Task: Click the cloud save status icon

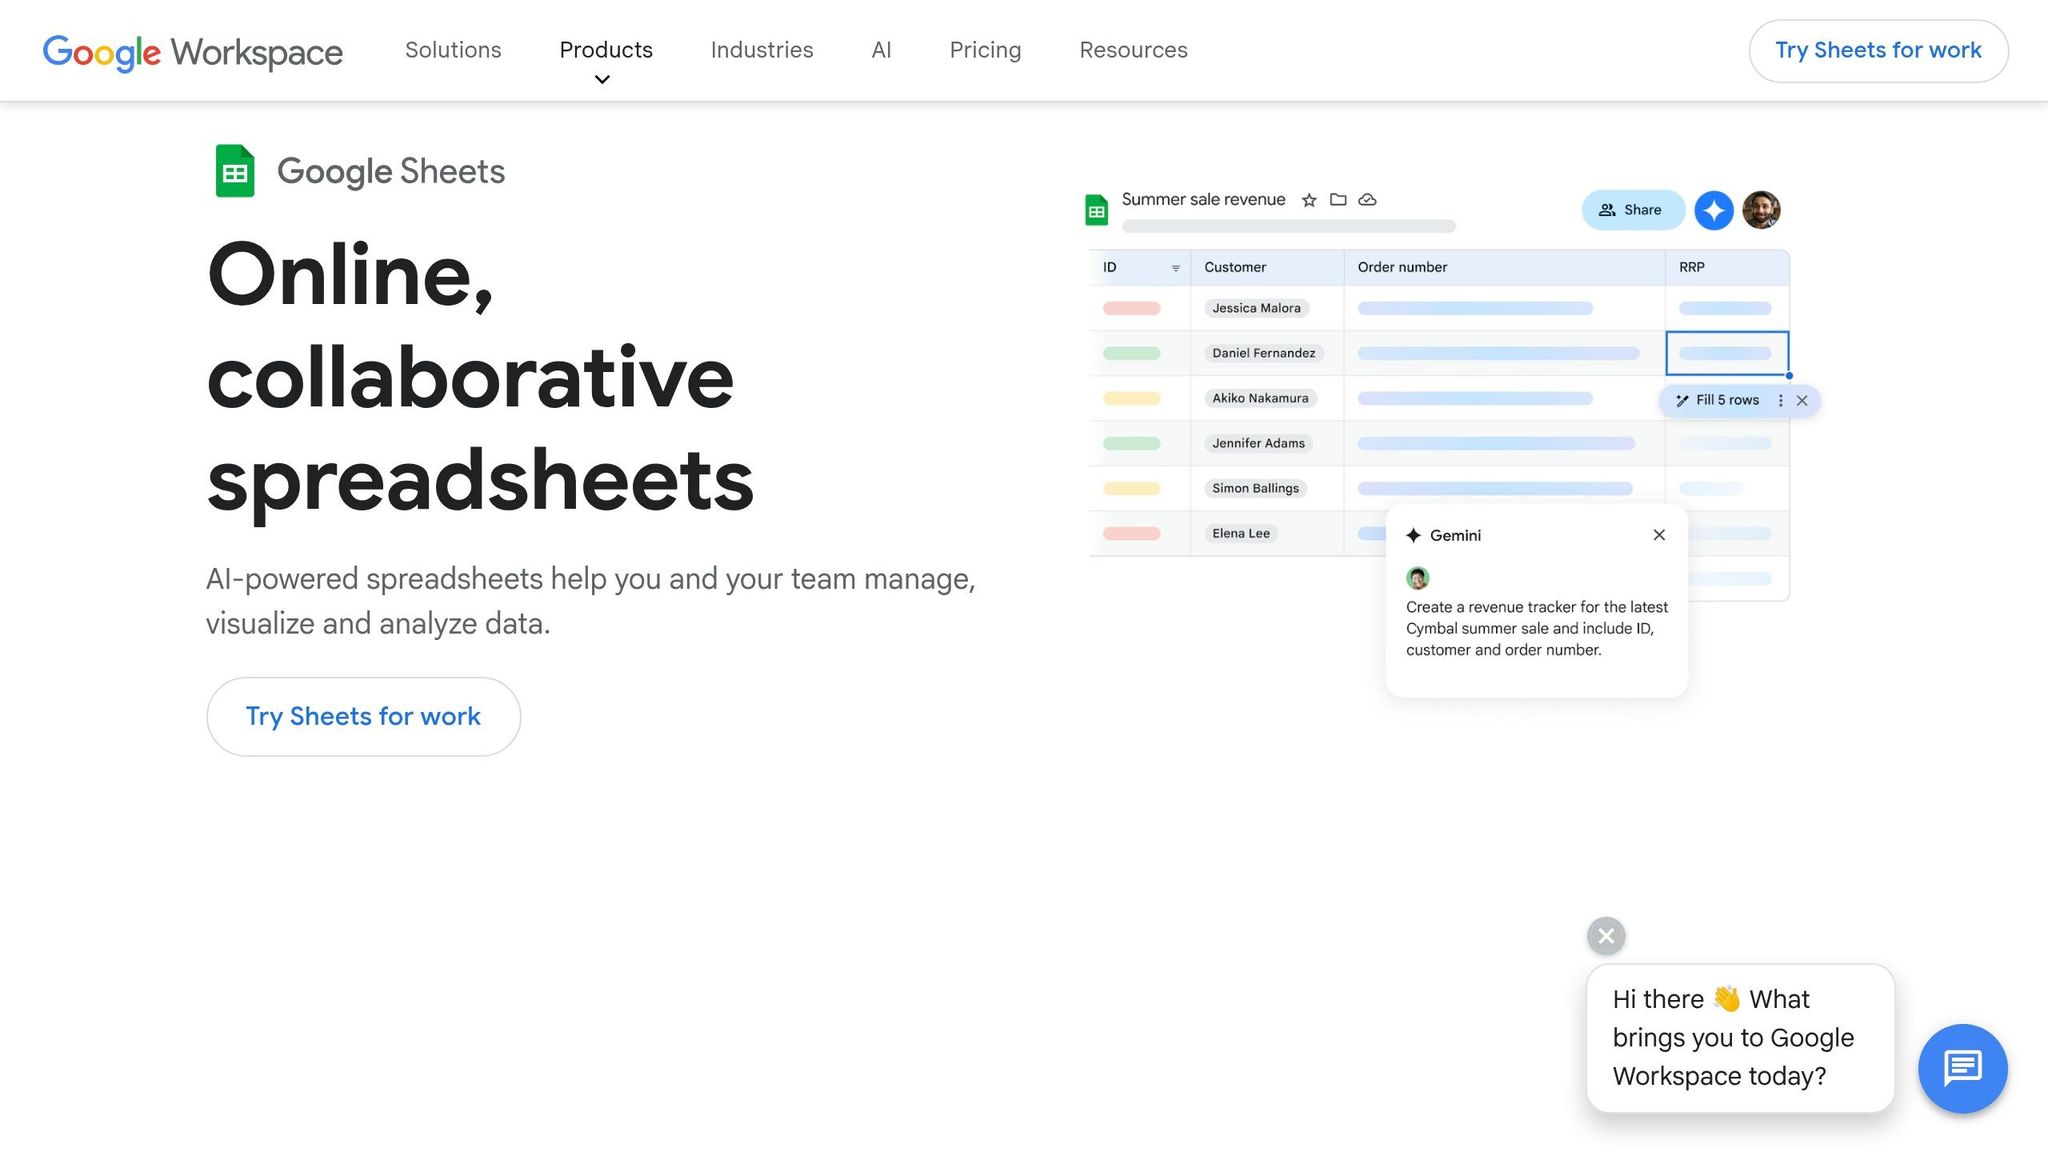Action: click(x=1367, y=199)
